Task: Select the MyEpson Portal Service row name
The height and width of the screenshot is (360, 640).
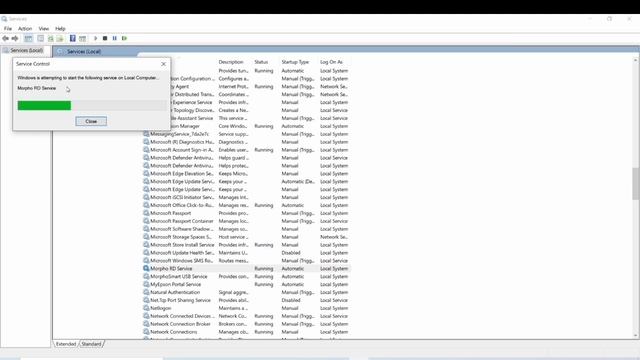Action: pos(176,284)
